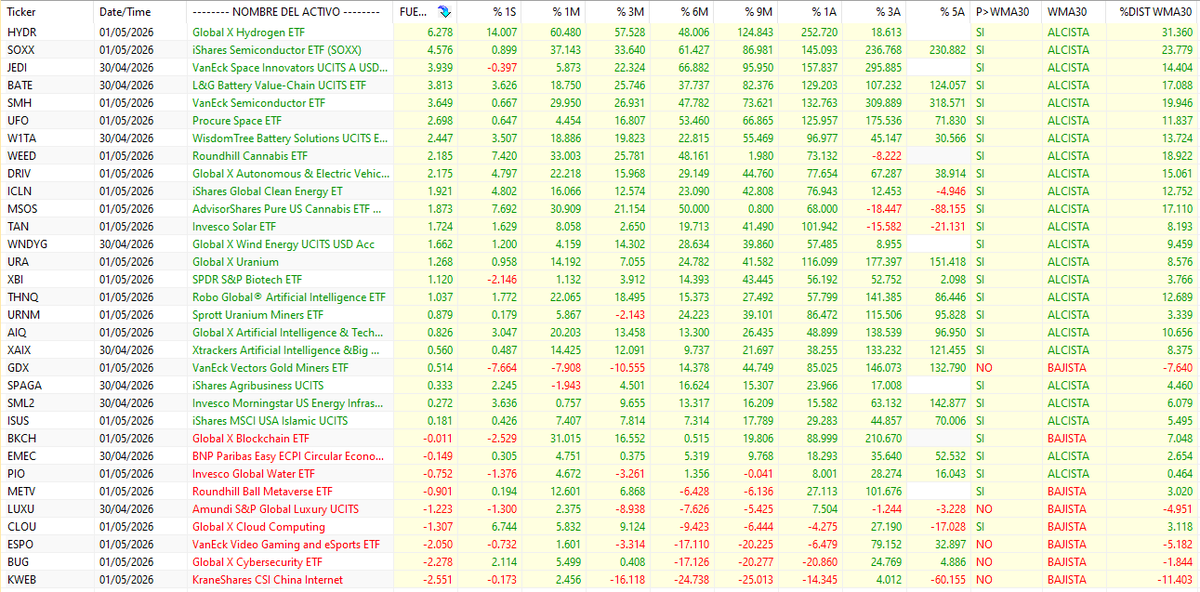Sort by the Date/Time column header
Screen dimensions: 1200x592
point(123,13)
